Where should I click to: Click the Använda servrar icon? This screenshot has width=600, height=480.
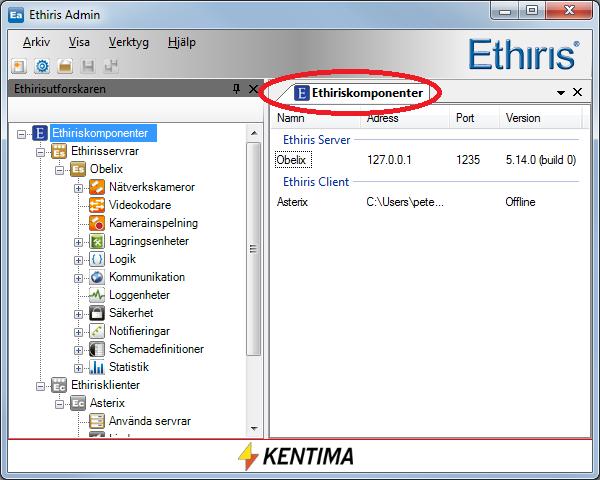point(97,421)
